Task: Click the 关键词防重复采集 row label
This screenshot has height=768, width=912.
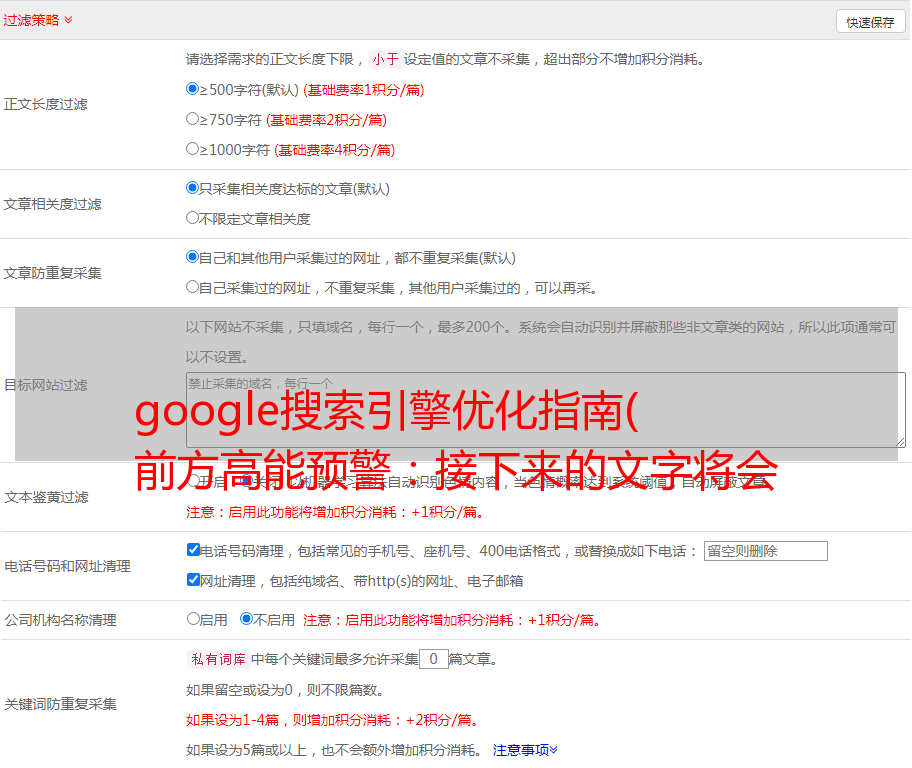Action: click(60, 705)
